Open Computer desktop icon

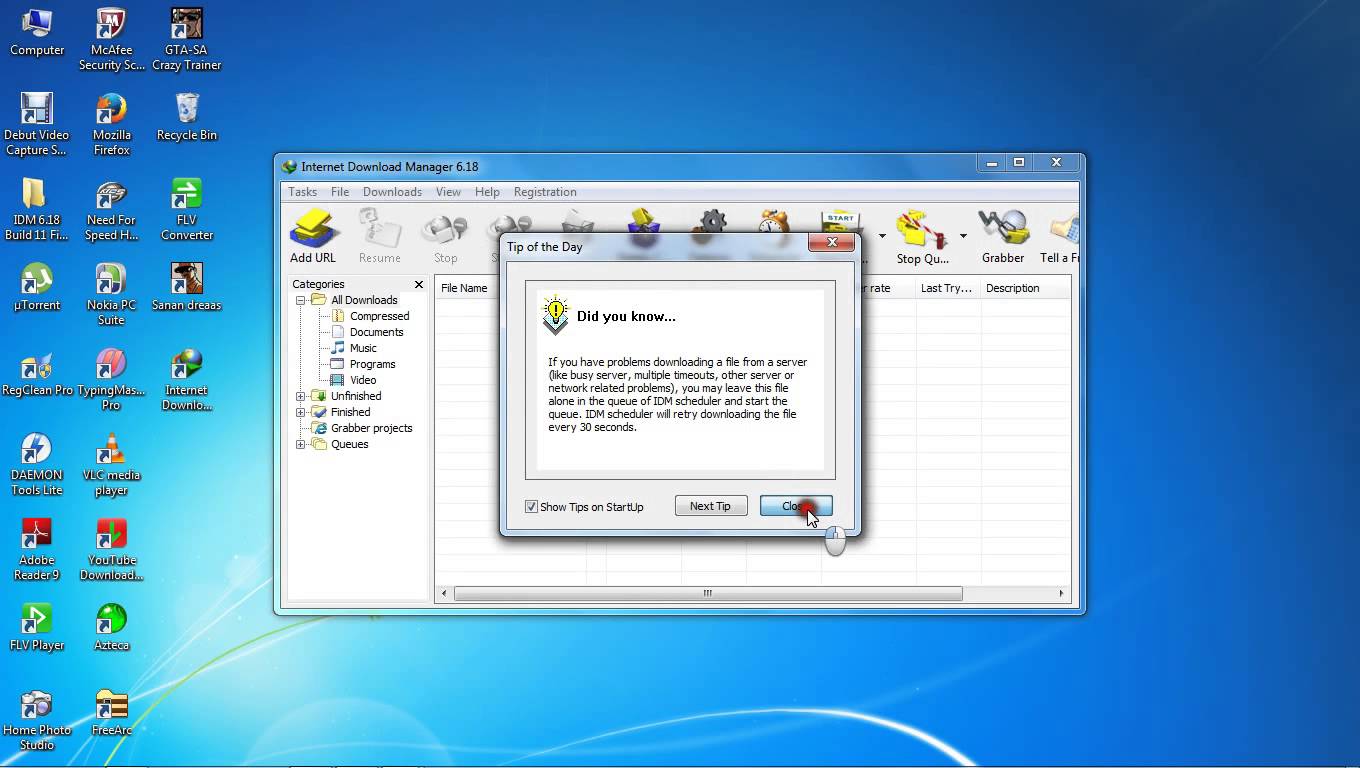tap(37, 33)
